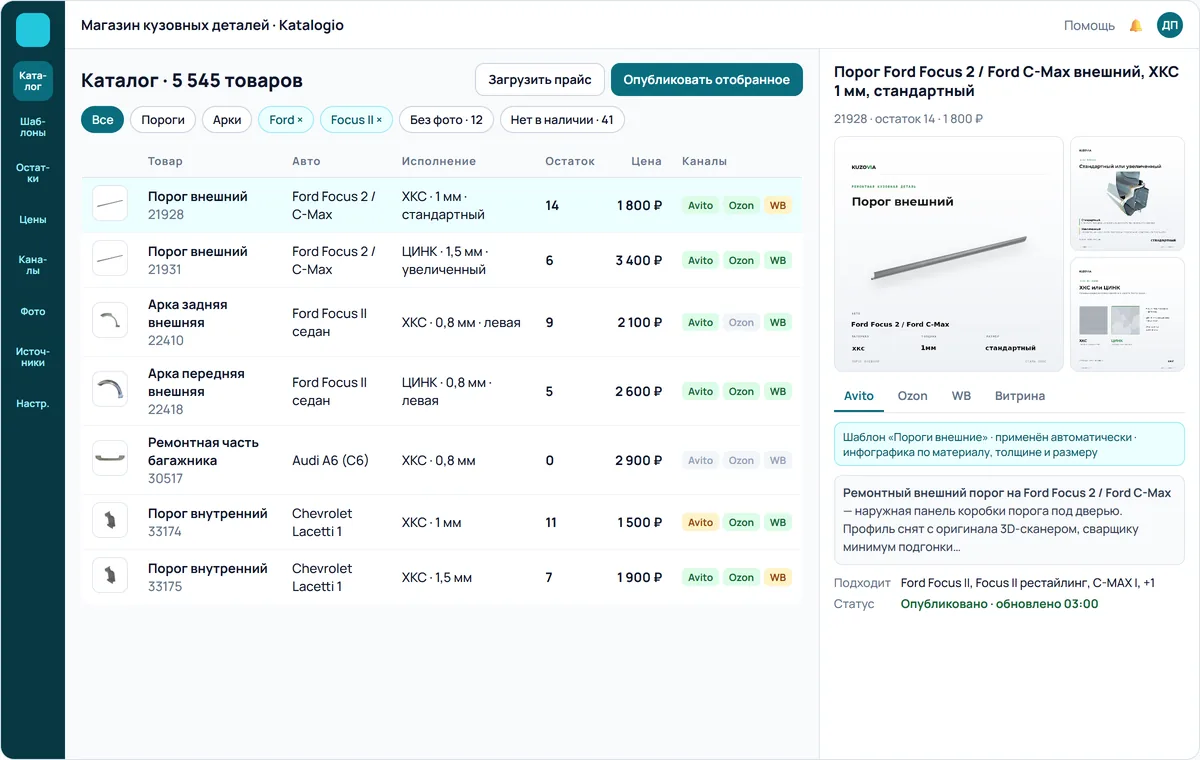Toggle the Ozon channel badge for item 22418

(x=741, y=391)
